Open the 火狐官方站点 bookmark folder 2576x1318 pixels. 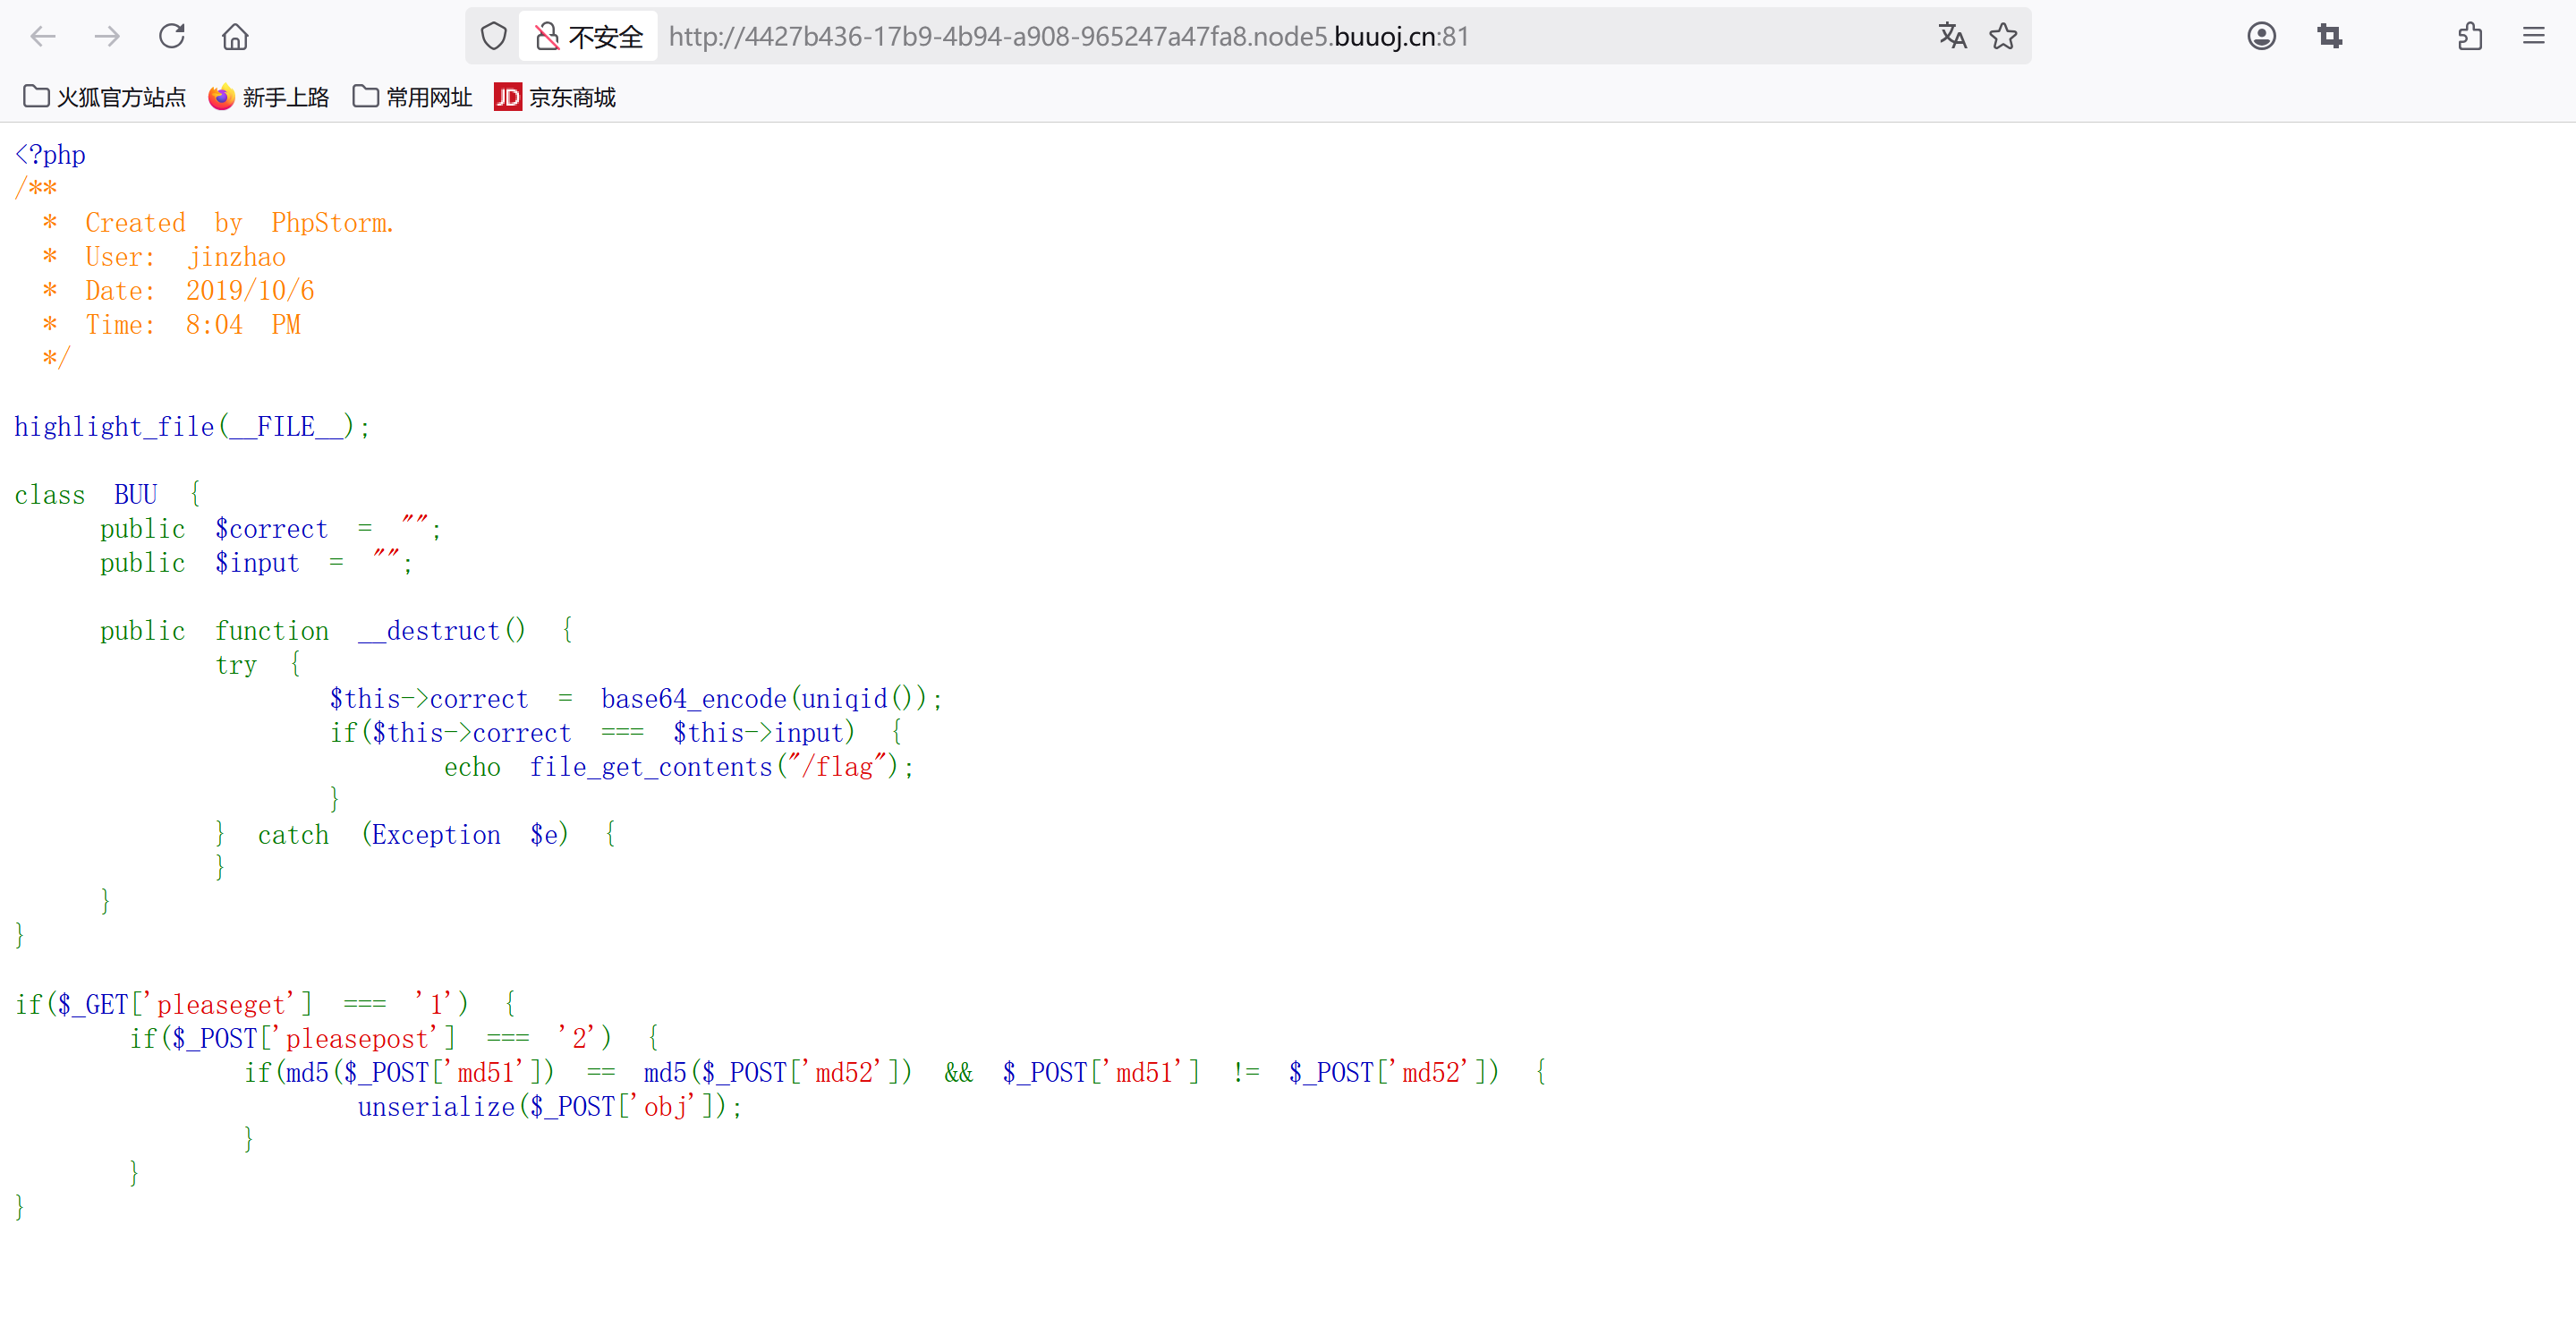[105, 97]
